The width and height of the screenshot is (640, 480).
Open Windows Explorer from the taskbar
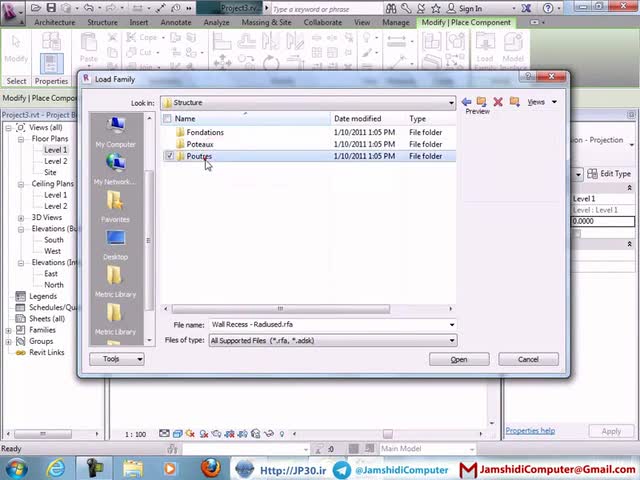point(133,468)
